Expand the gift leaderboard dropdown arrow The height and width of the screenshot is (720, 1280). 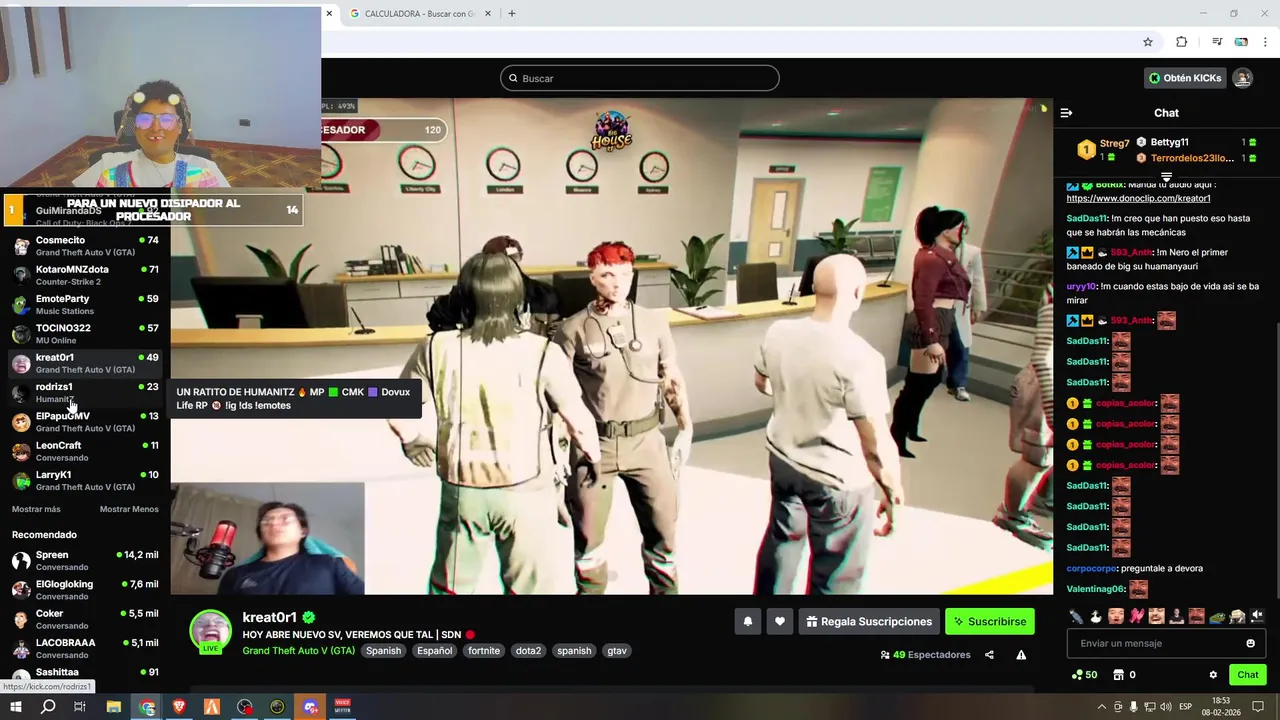point(1166,176)
